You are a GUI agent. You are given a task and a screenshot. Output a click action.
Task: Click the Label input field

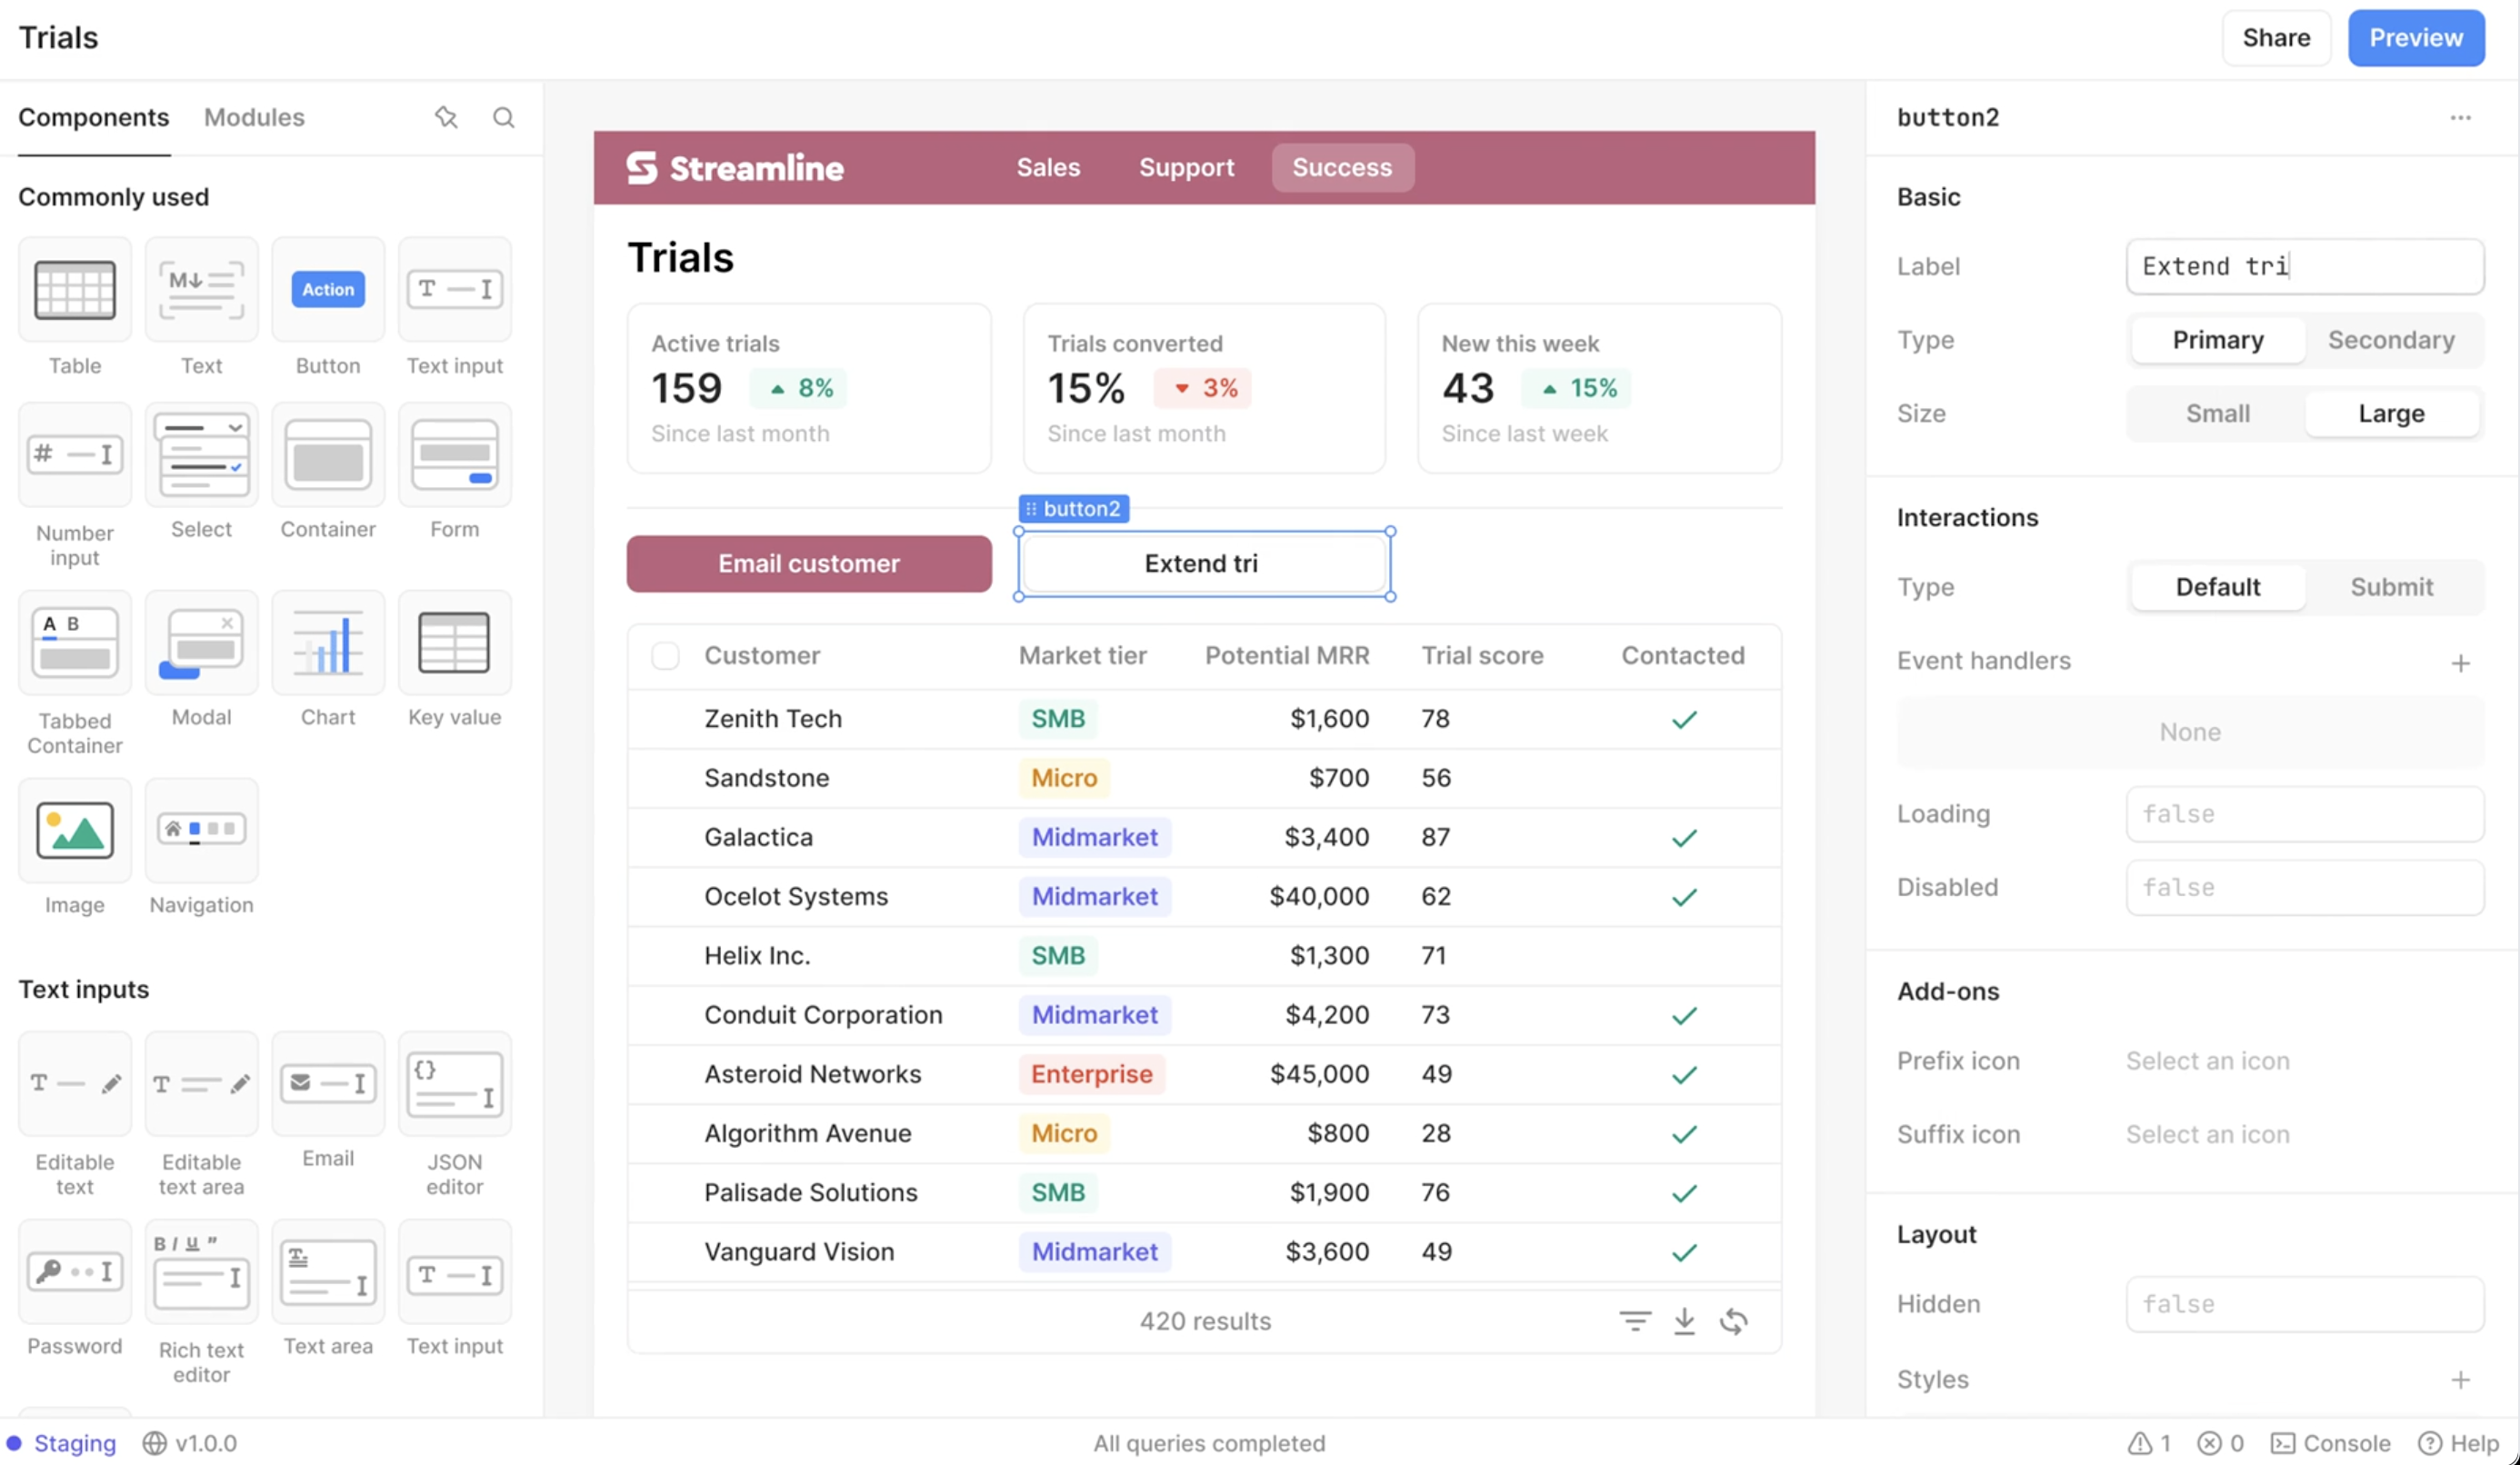(x=2304, y=266)
